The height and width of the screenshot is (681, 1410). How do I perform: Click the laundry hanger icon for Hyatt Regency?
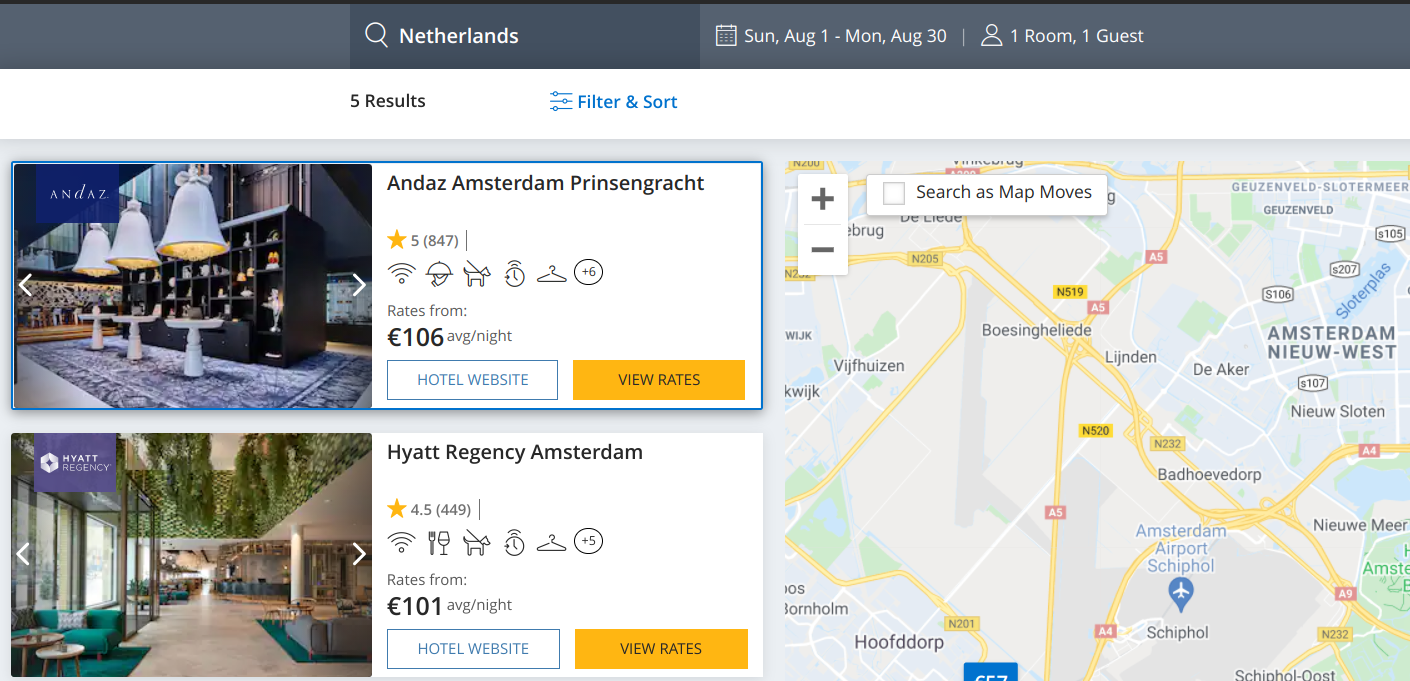(x=552, y=542)
